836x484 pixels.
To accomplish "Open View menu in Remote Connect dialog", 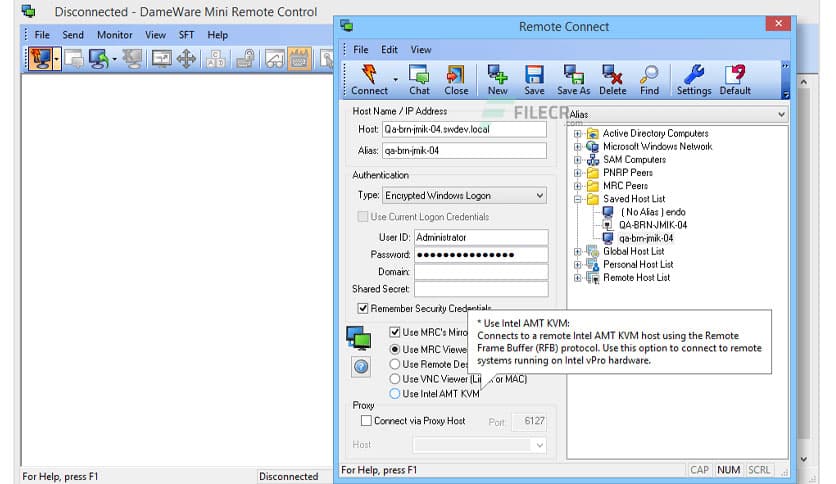I will click(x=421, y=50).
